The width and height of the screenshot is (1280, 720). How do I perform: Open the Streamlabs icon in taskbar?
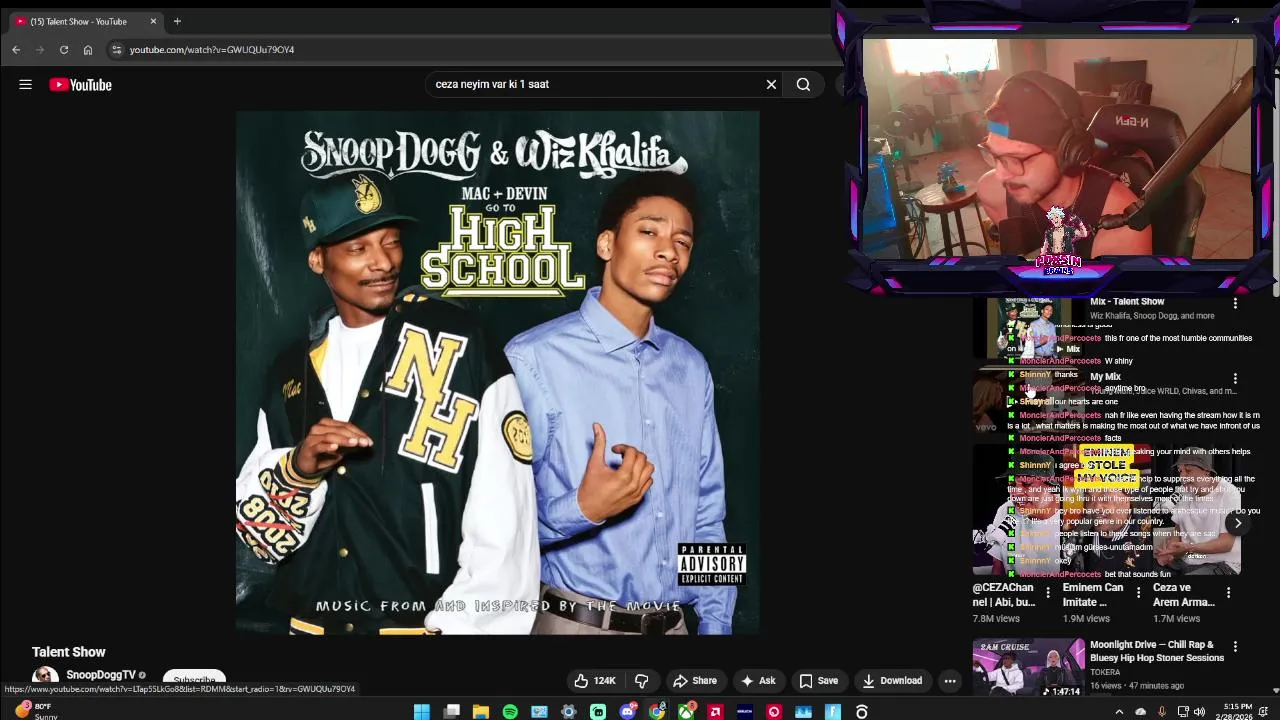(x=598, y=712)
